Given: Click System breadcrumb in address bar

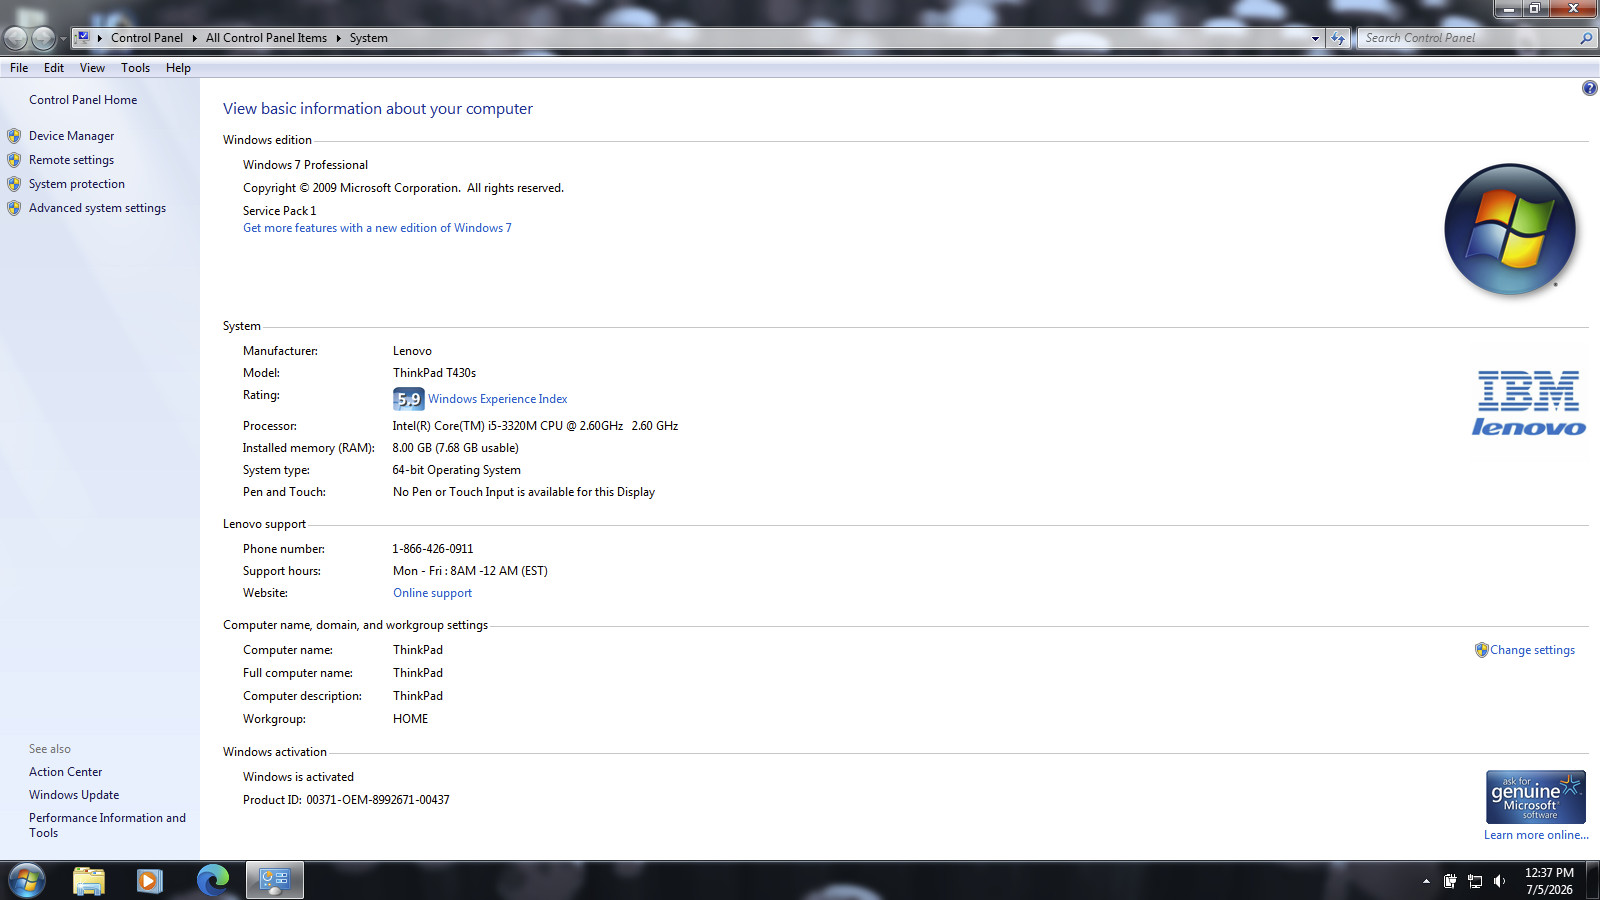Looking at the screenshot, I should [x=368, y=38].
